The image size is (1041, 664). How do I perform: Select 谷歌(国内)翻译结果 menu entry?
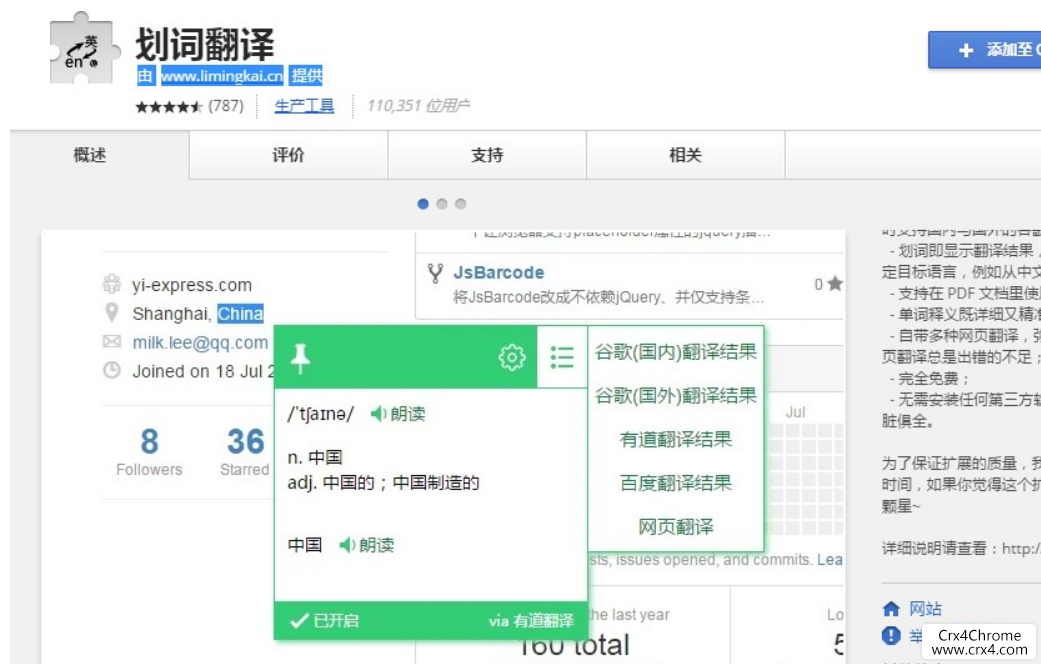tap(676, 351)
